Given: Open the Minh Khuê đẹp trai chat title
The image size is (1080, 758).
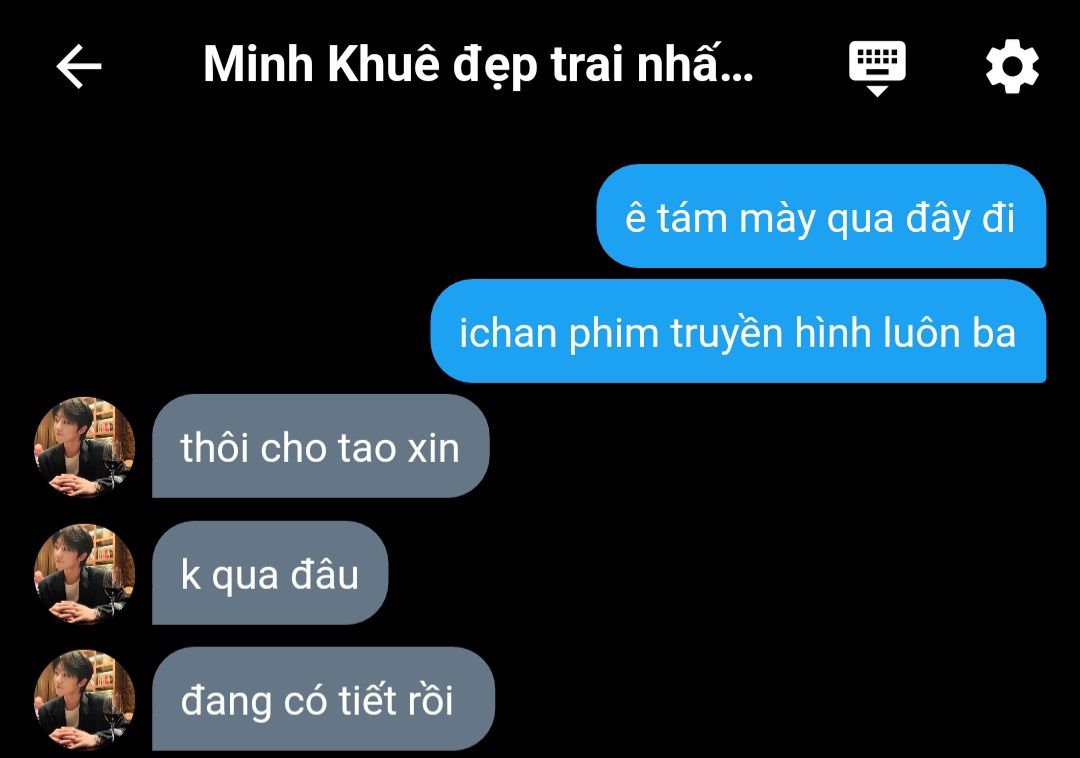Looking at the screenshot, I should pyautogui.click(x=478, y=66).
